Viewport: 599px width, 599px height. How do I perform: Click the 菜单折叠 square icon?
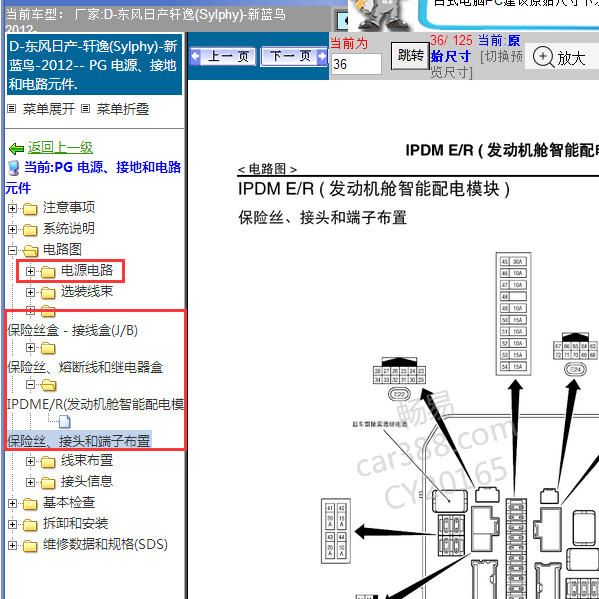point(86,109)
